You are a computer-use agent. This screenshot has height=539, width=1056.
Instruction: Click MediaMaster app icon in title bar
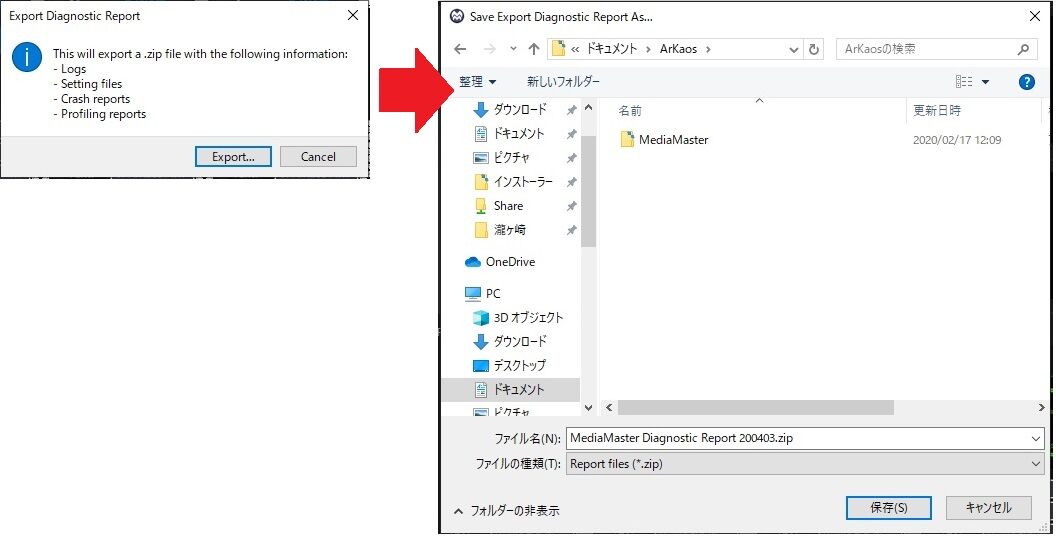pyautogui.click(x=457, y=16)
